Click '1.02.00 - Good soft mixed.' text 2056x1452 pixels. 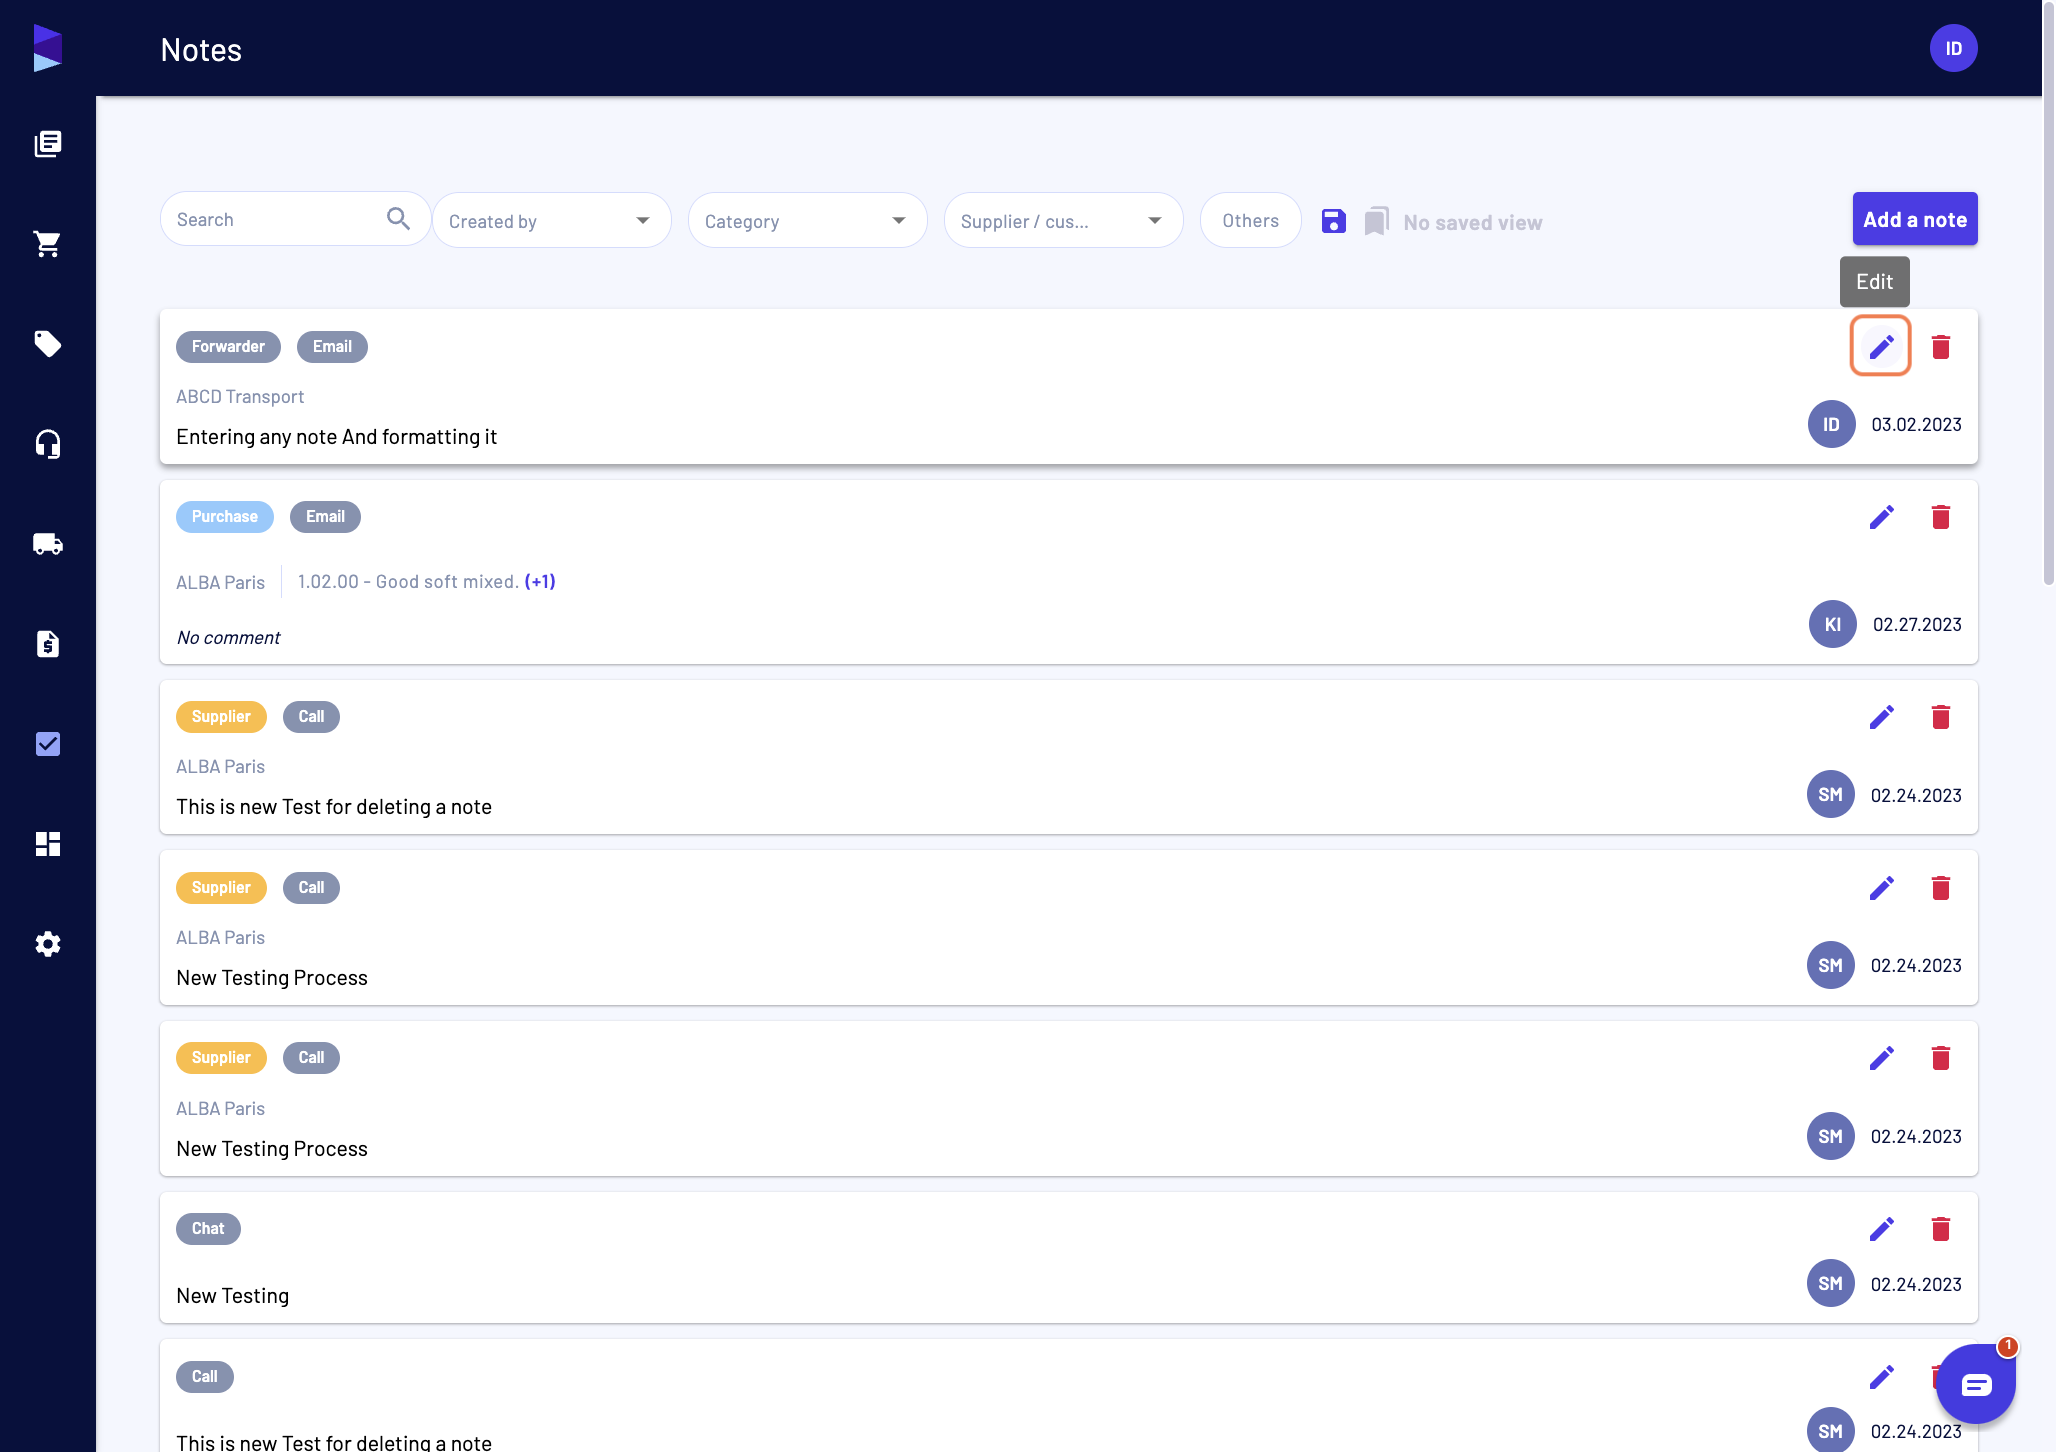[x=408, y=581]
